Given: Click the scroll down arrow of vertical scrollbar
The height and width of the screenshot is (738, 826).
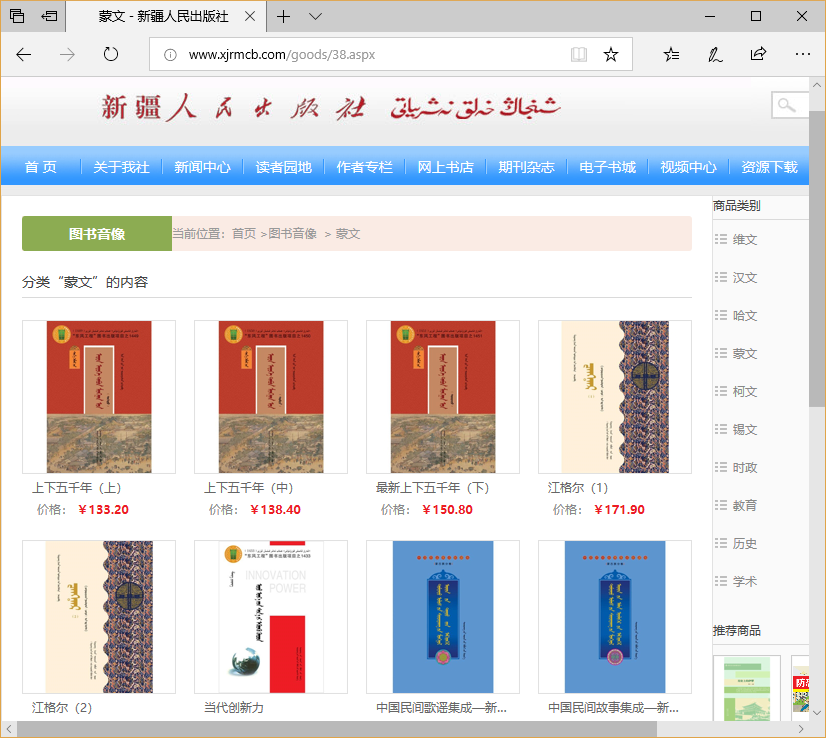Looking at the screenshot, I should point(817,713).
